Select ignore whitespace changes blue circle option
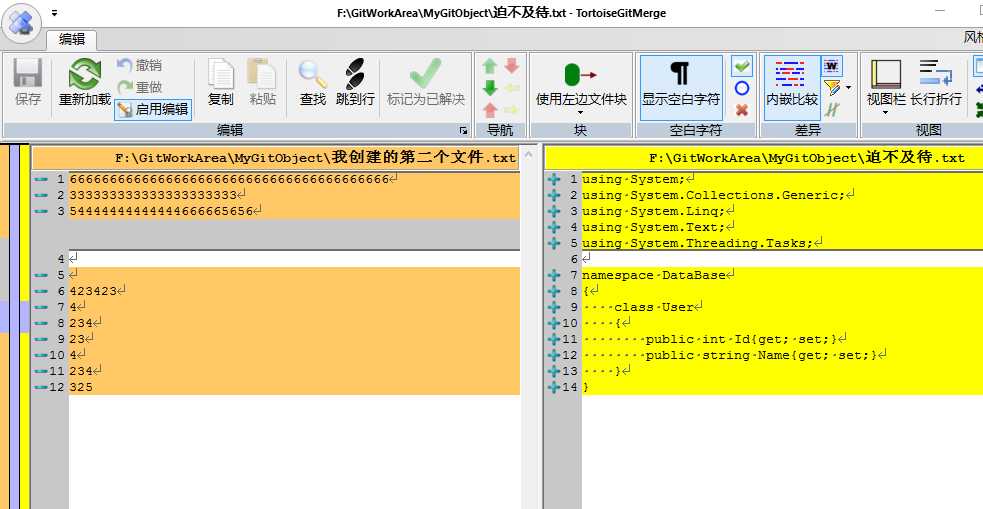Screen dimensions: 983x509 (x=742, y=88)
